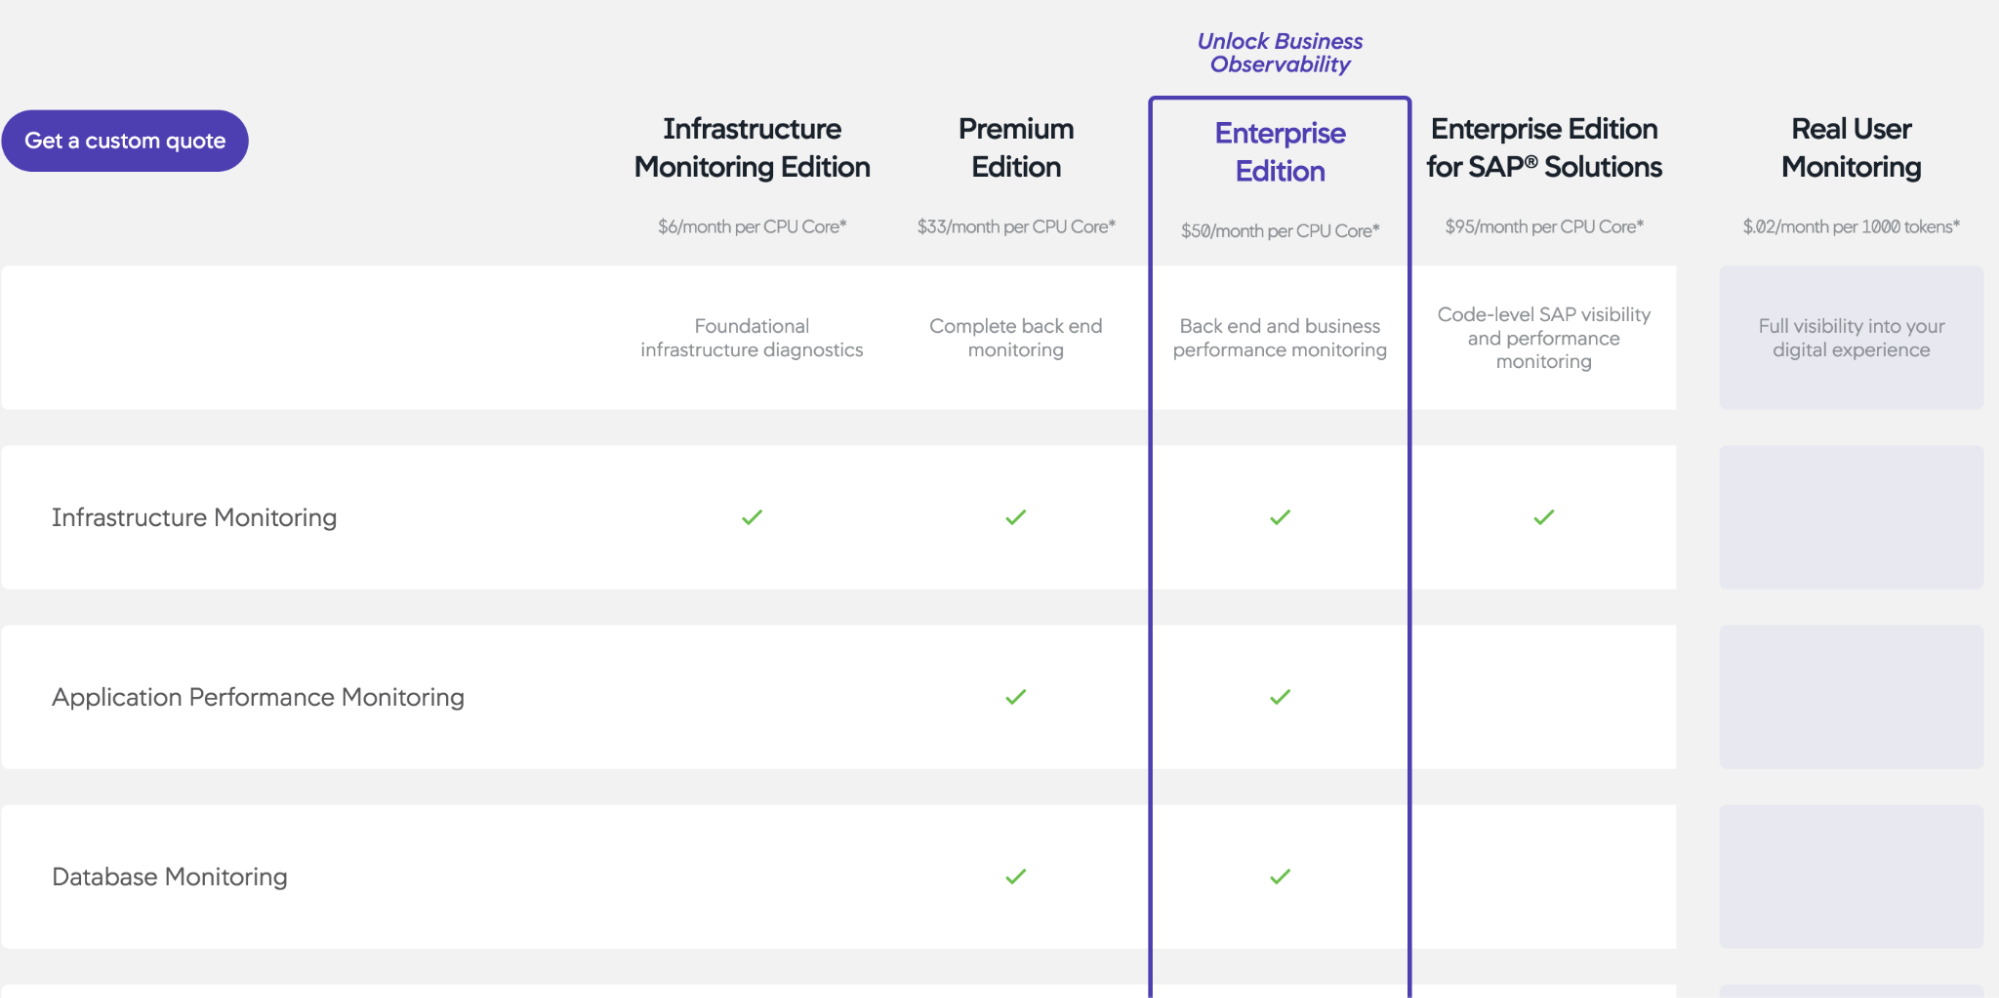This screenshot has width=1999, height=998.
Task: Click the Application Performance Monitoring checkmark under Premium Edition
Action: pos(1015,697)
